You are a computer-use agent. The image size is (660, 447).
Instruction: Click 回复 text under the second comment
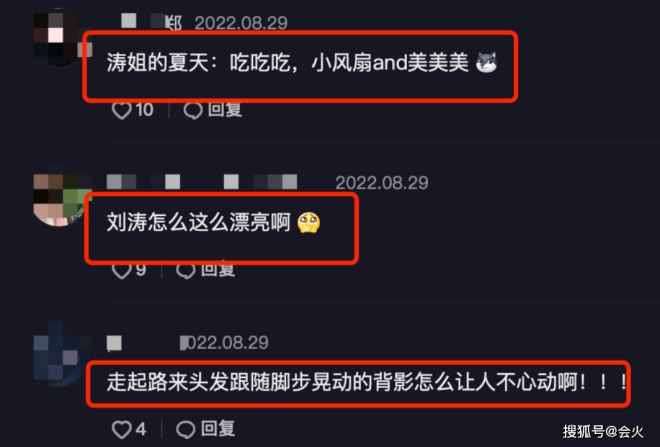click(x=218, y=270)
